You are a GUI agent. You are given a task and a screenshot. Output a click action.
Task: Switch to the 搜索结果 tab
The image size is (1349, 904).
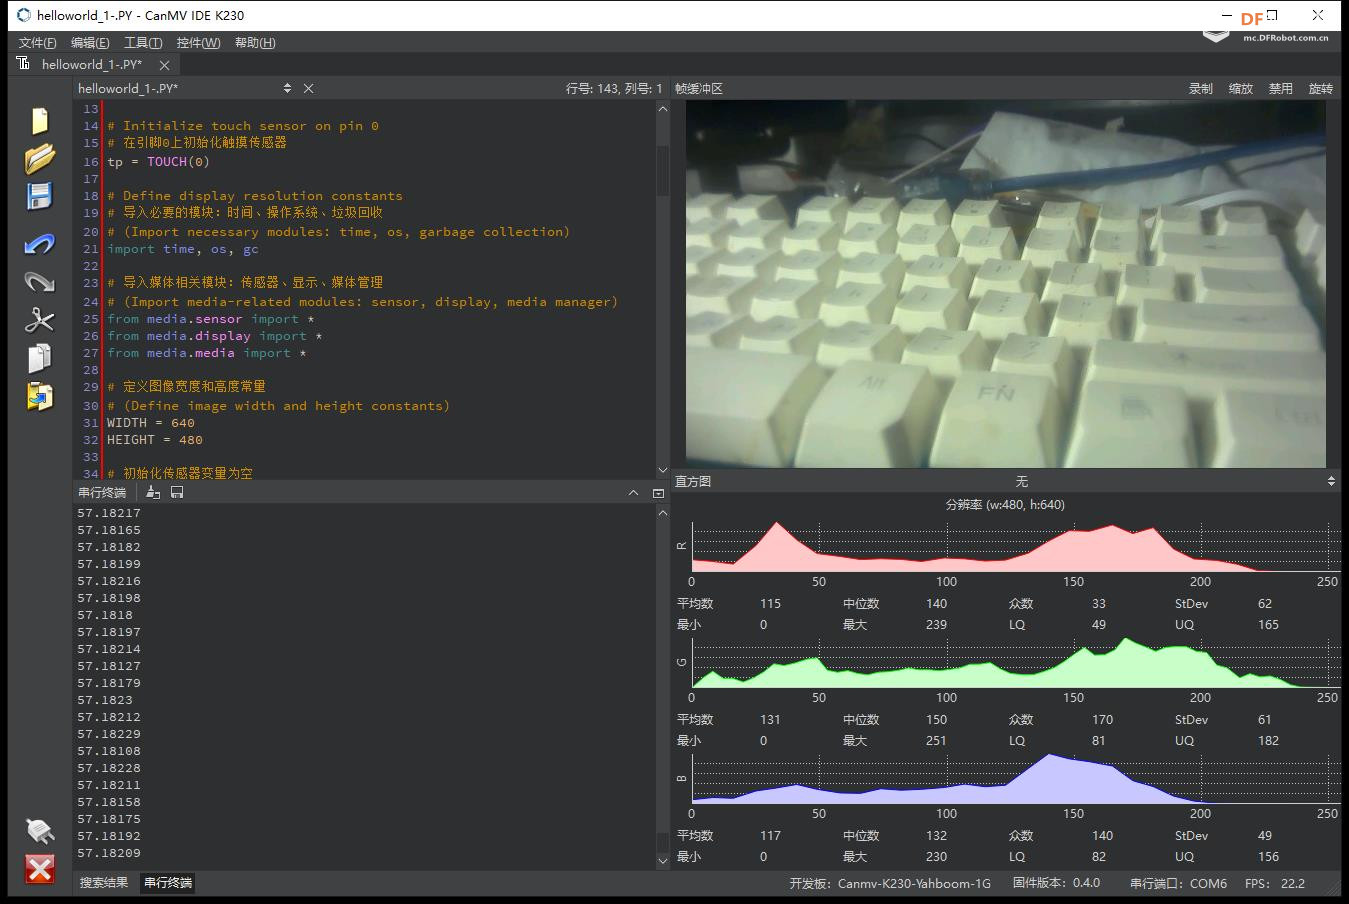[x=104, y=882]
